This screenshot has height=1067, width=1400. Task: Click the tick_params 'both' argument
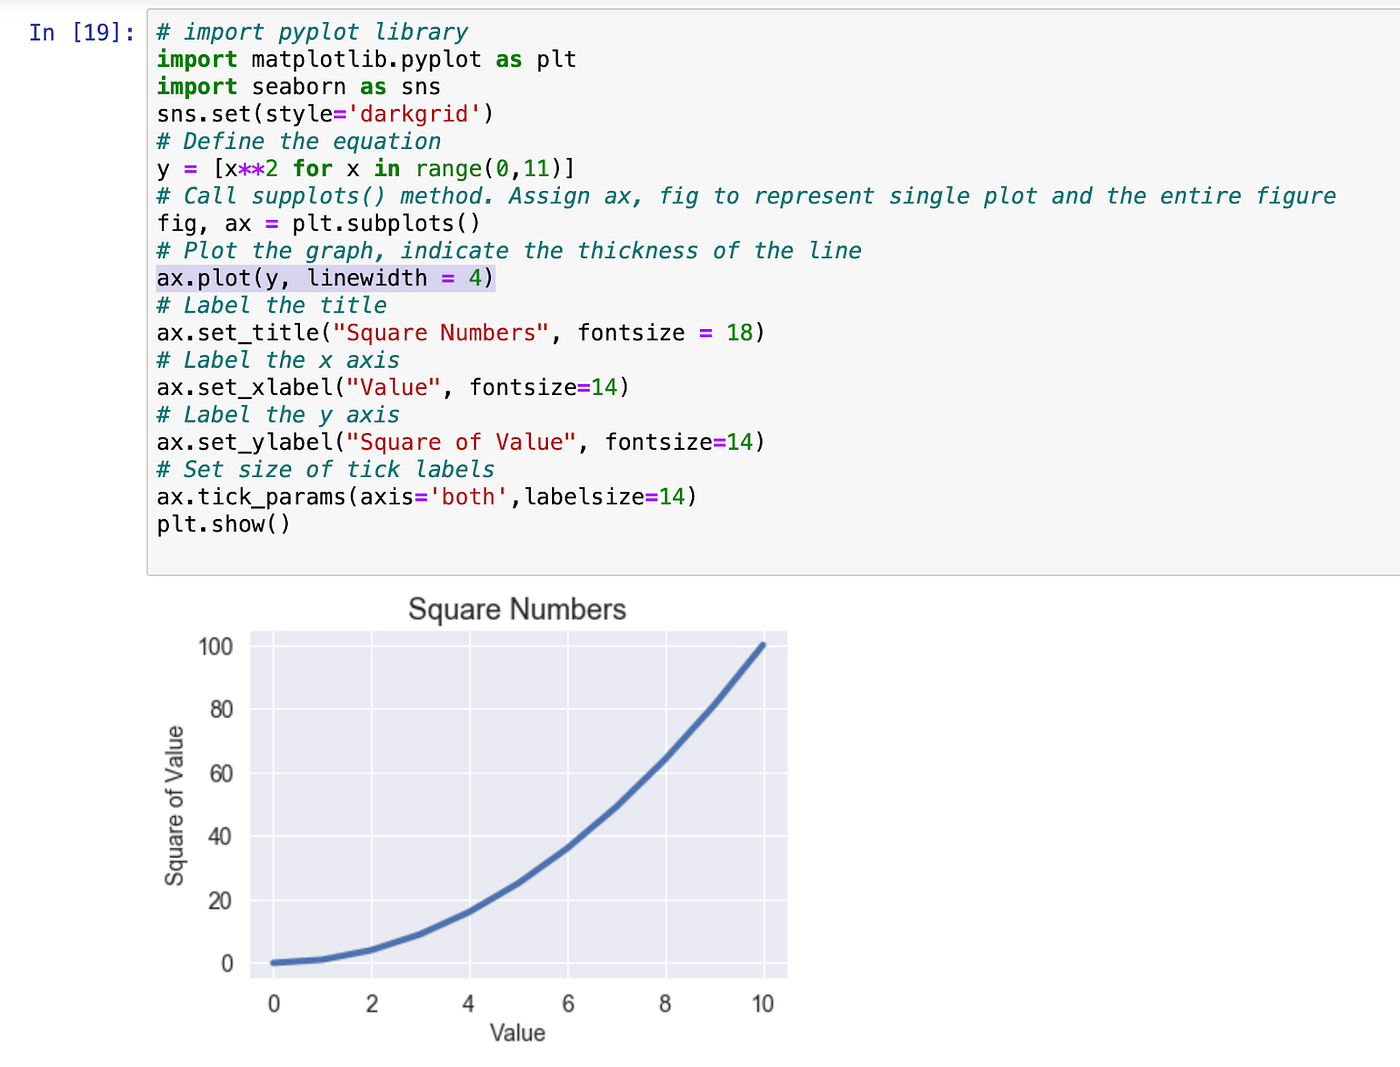click(470, 496)
